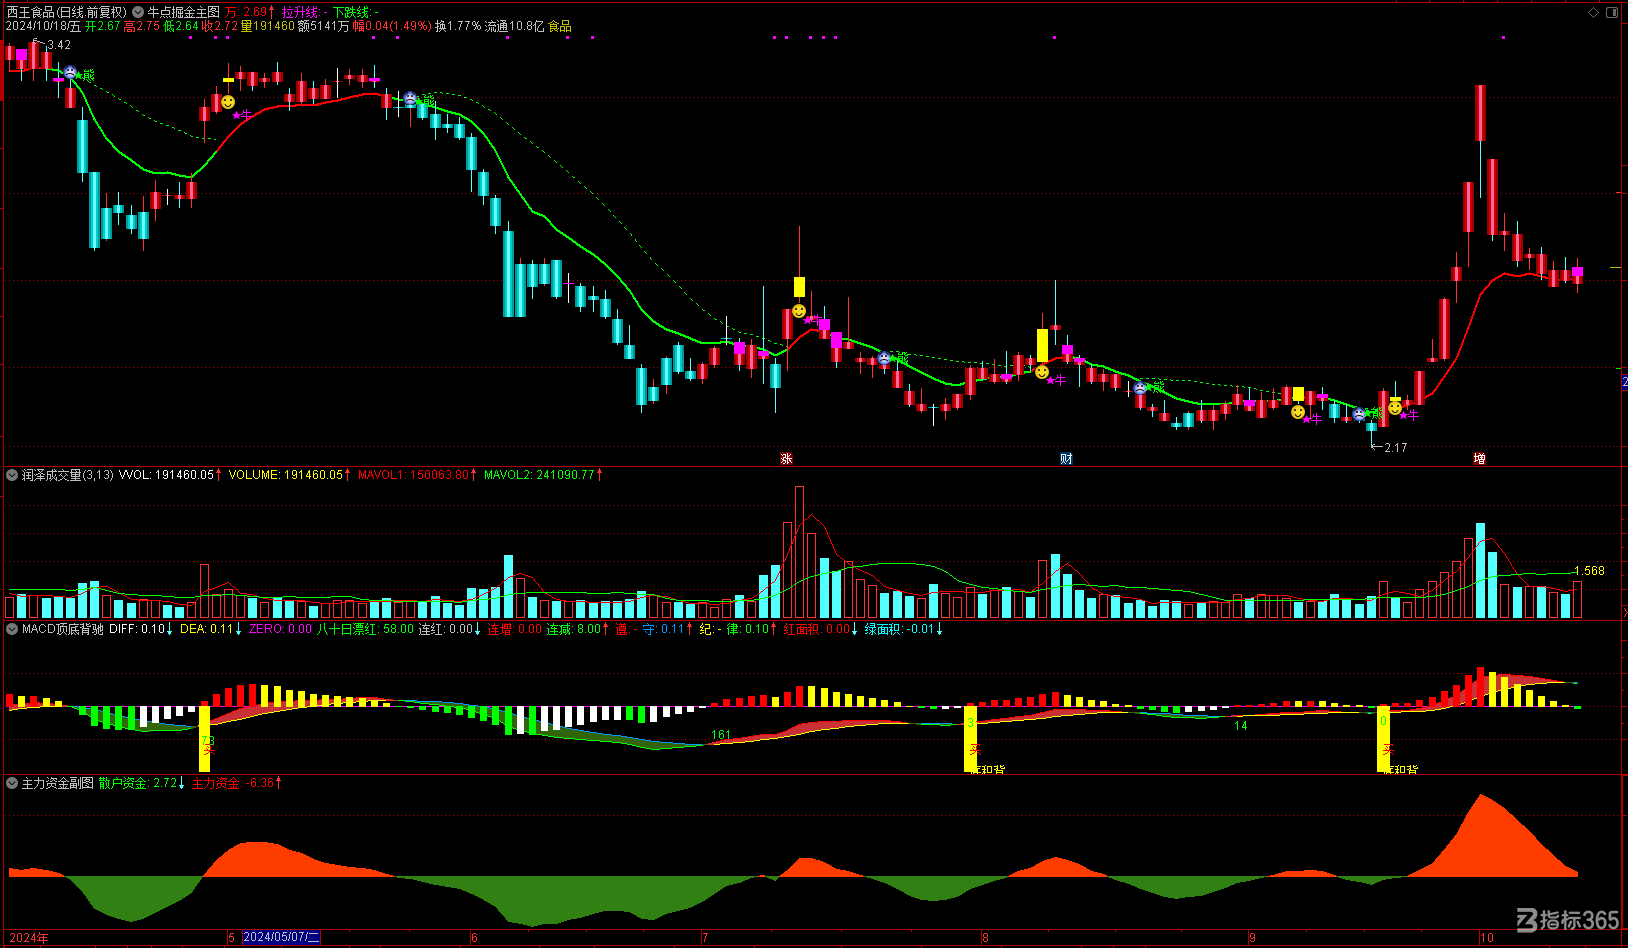1628x948 pixels.
Task: Click the month 8 tick label on the time axis
Action: [985, 938]
